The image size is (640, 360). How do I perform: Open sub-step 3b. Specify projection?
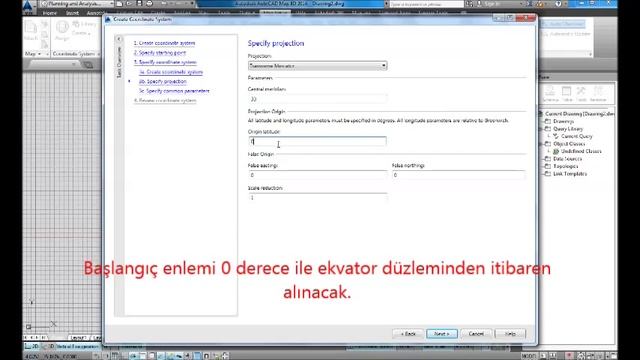(162, 82)
